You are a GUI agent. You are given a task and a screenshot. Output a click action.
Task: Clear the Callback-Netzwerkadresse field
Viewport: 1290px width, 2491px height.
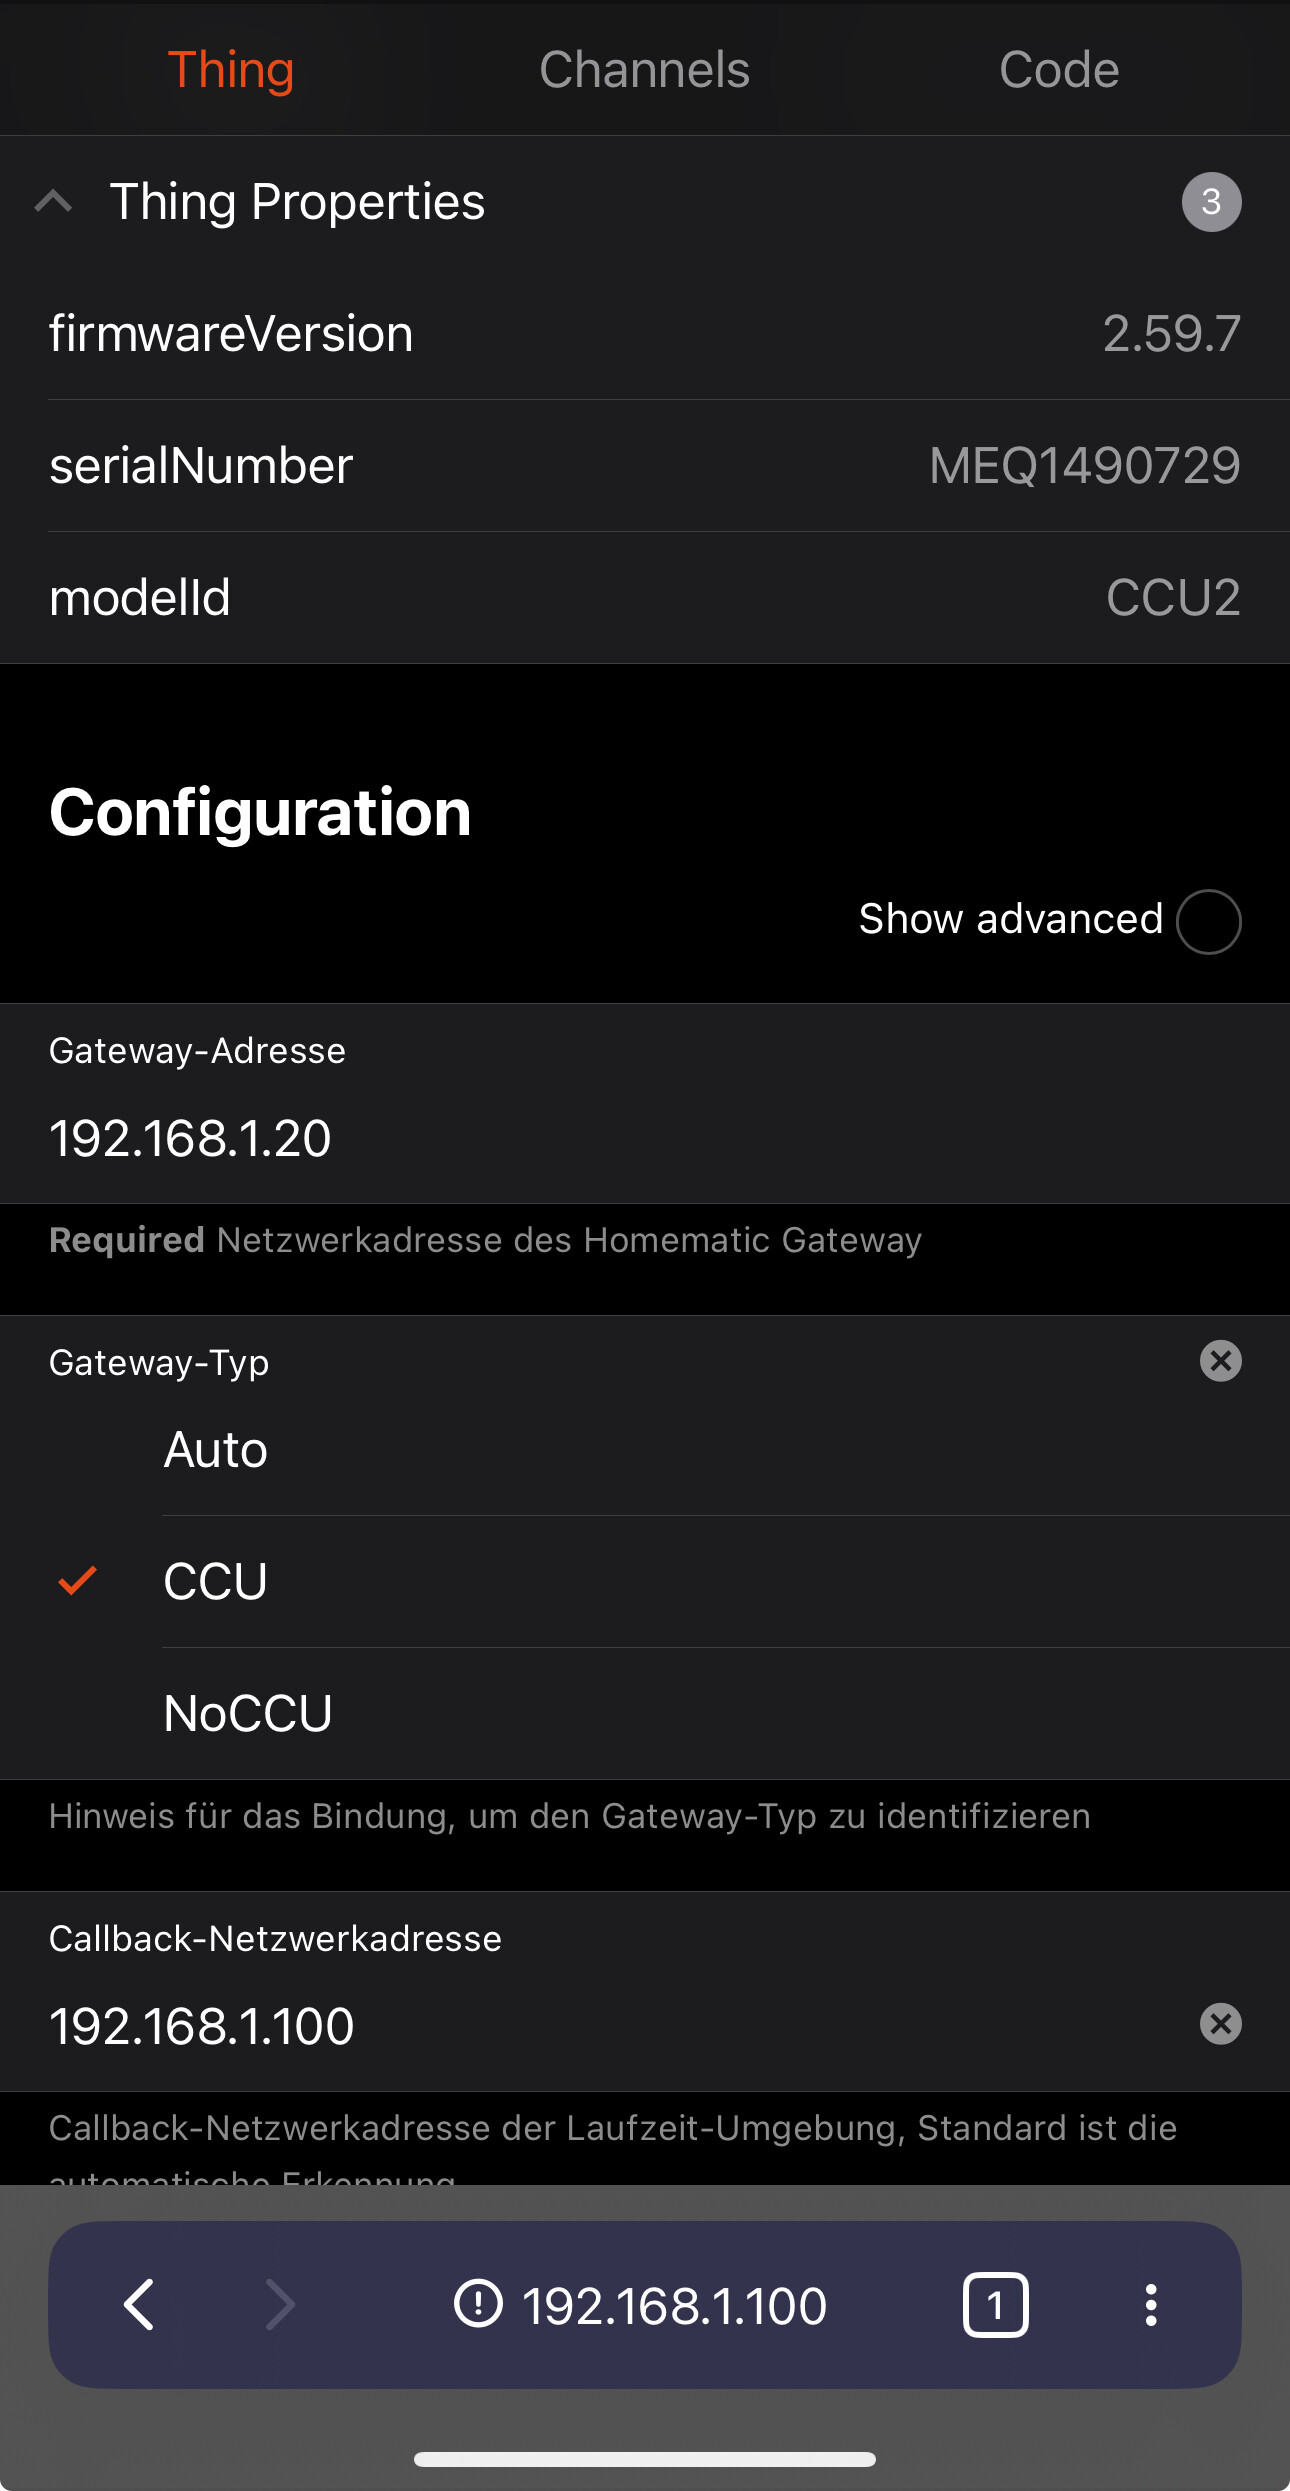(x=1220, y=2025)
